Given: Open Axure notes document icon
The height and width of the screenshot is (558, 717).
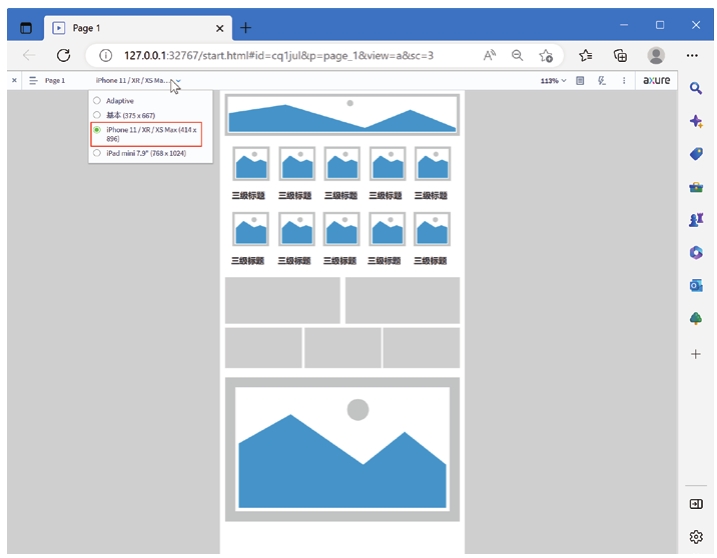Looking at the screenshot, I should pos(580,80).
